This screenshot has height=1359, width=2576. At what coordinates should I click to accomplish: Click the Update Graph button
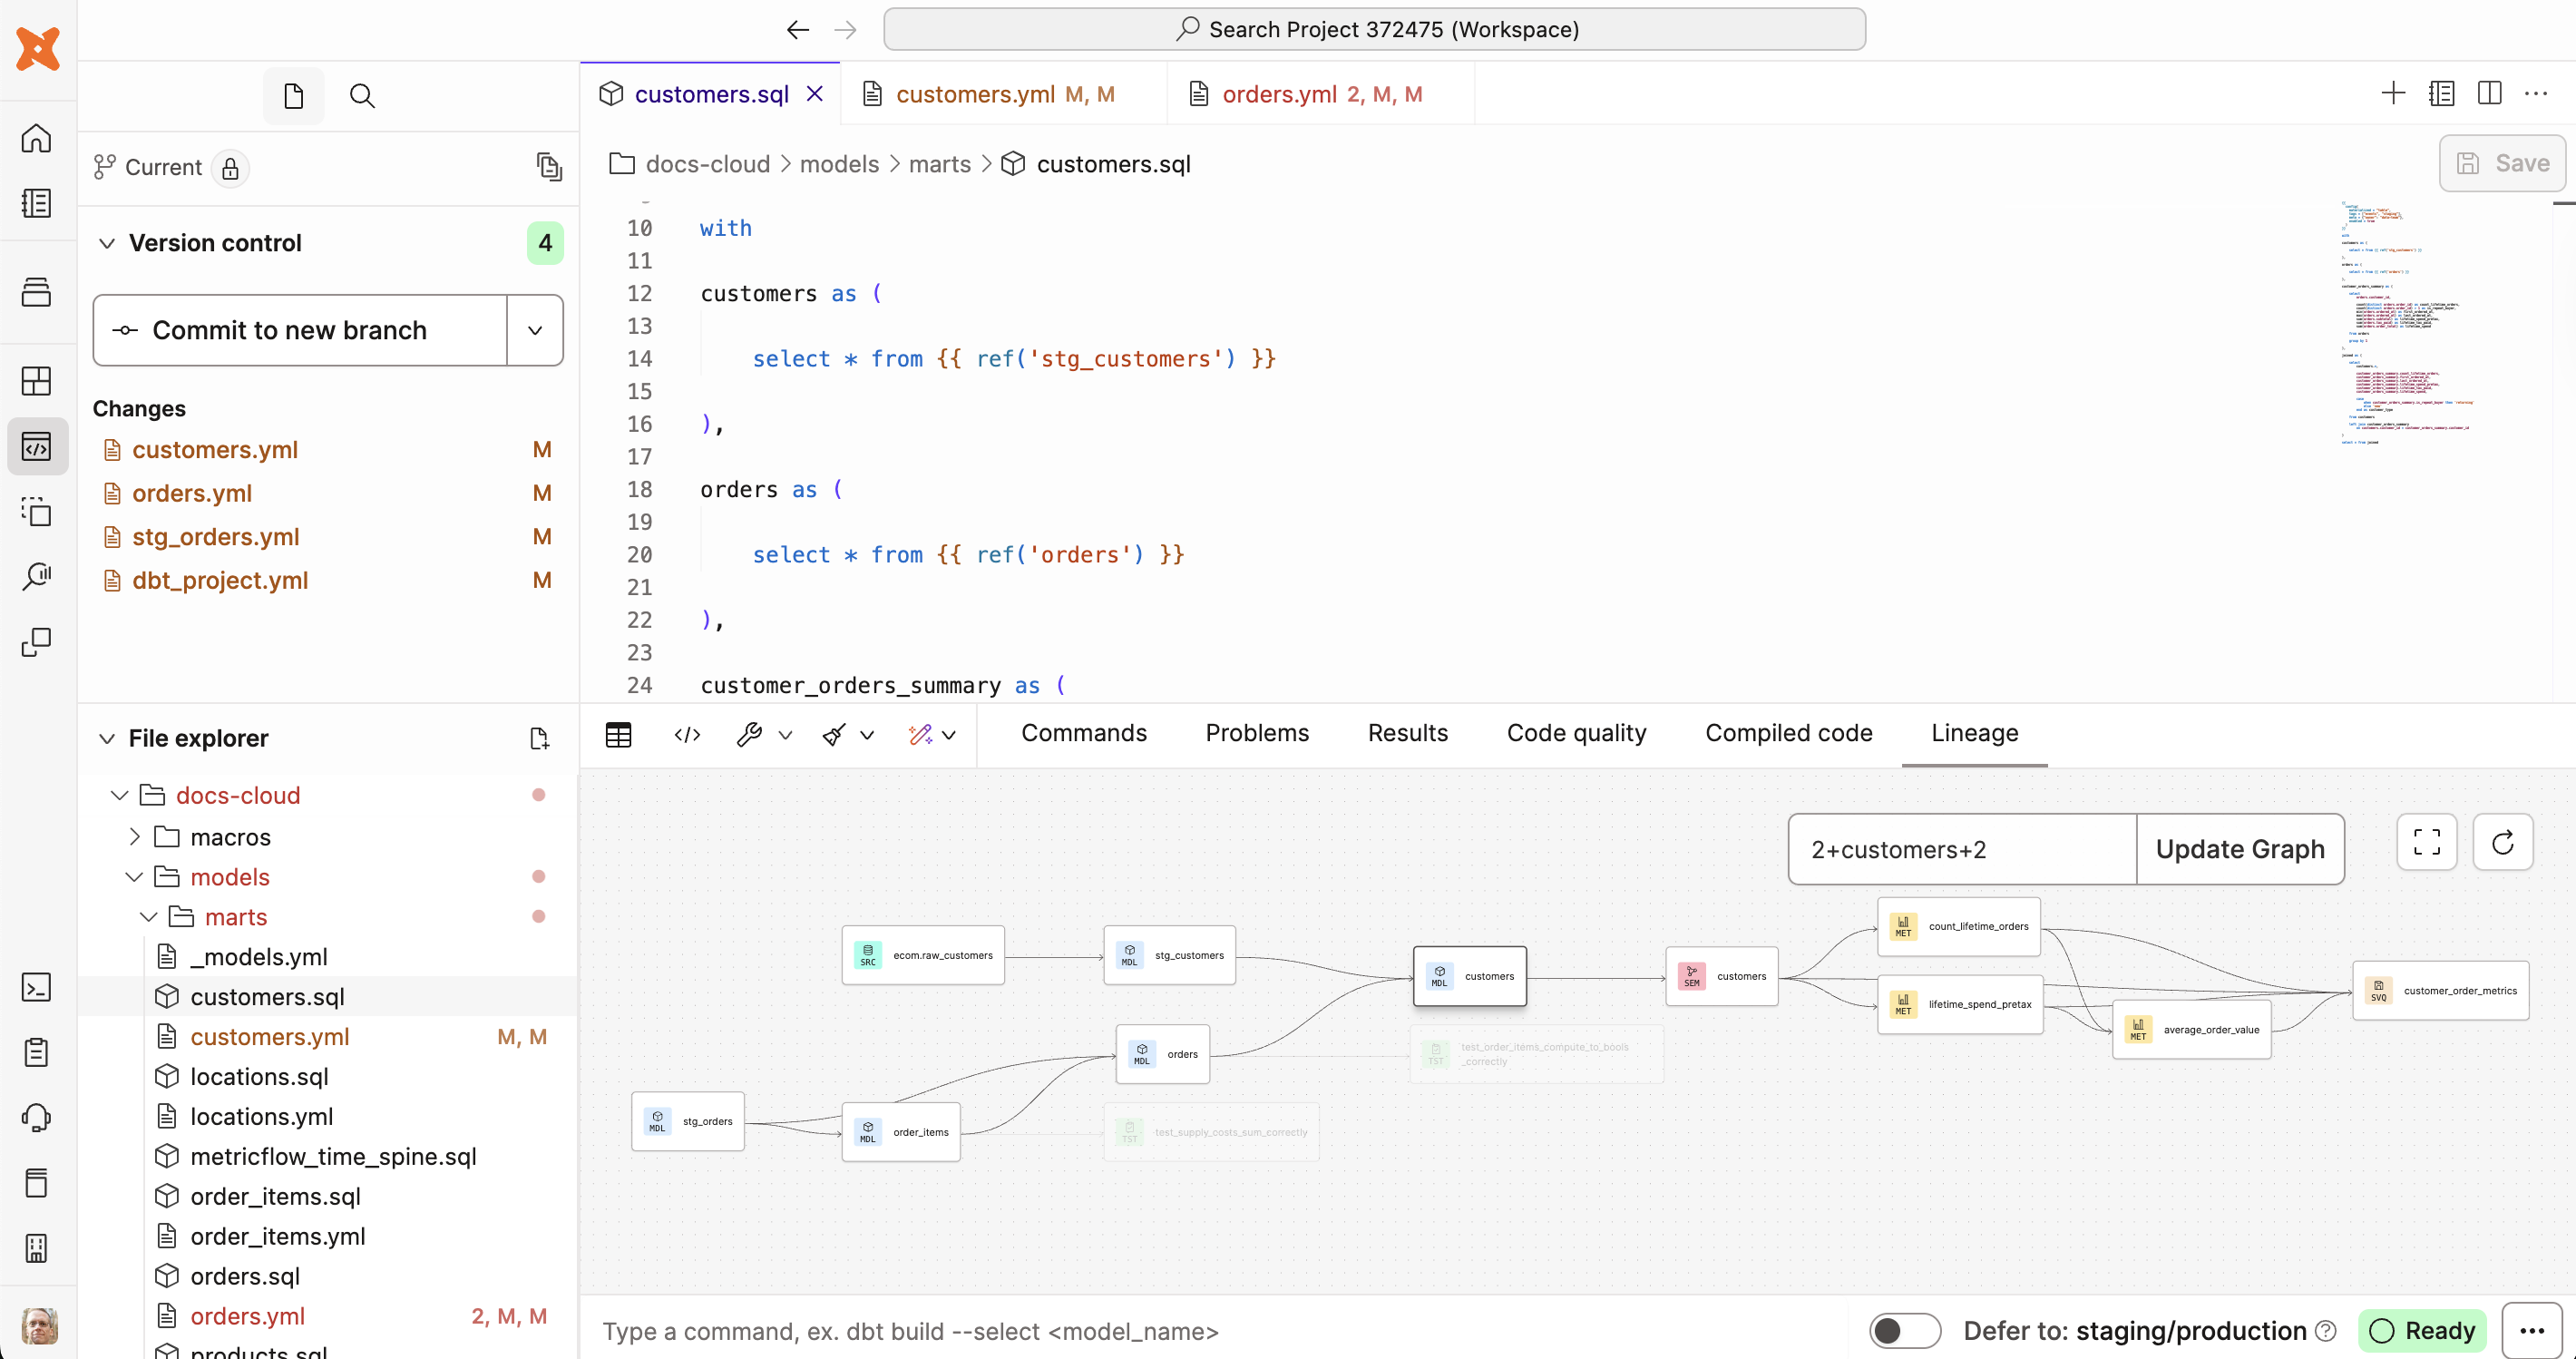coord(2240,849)
